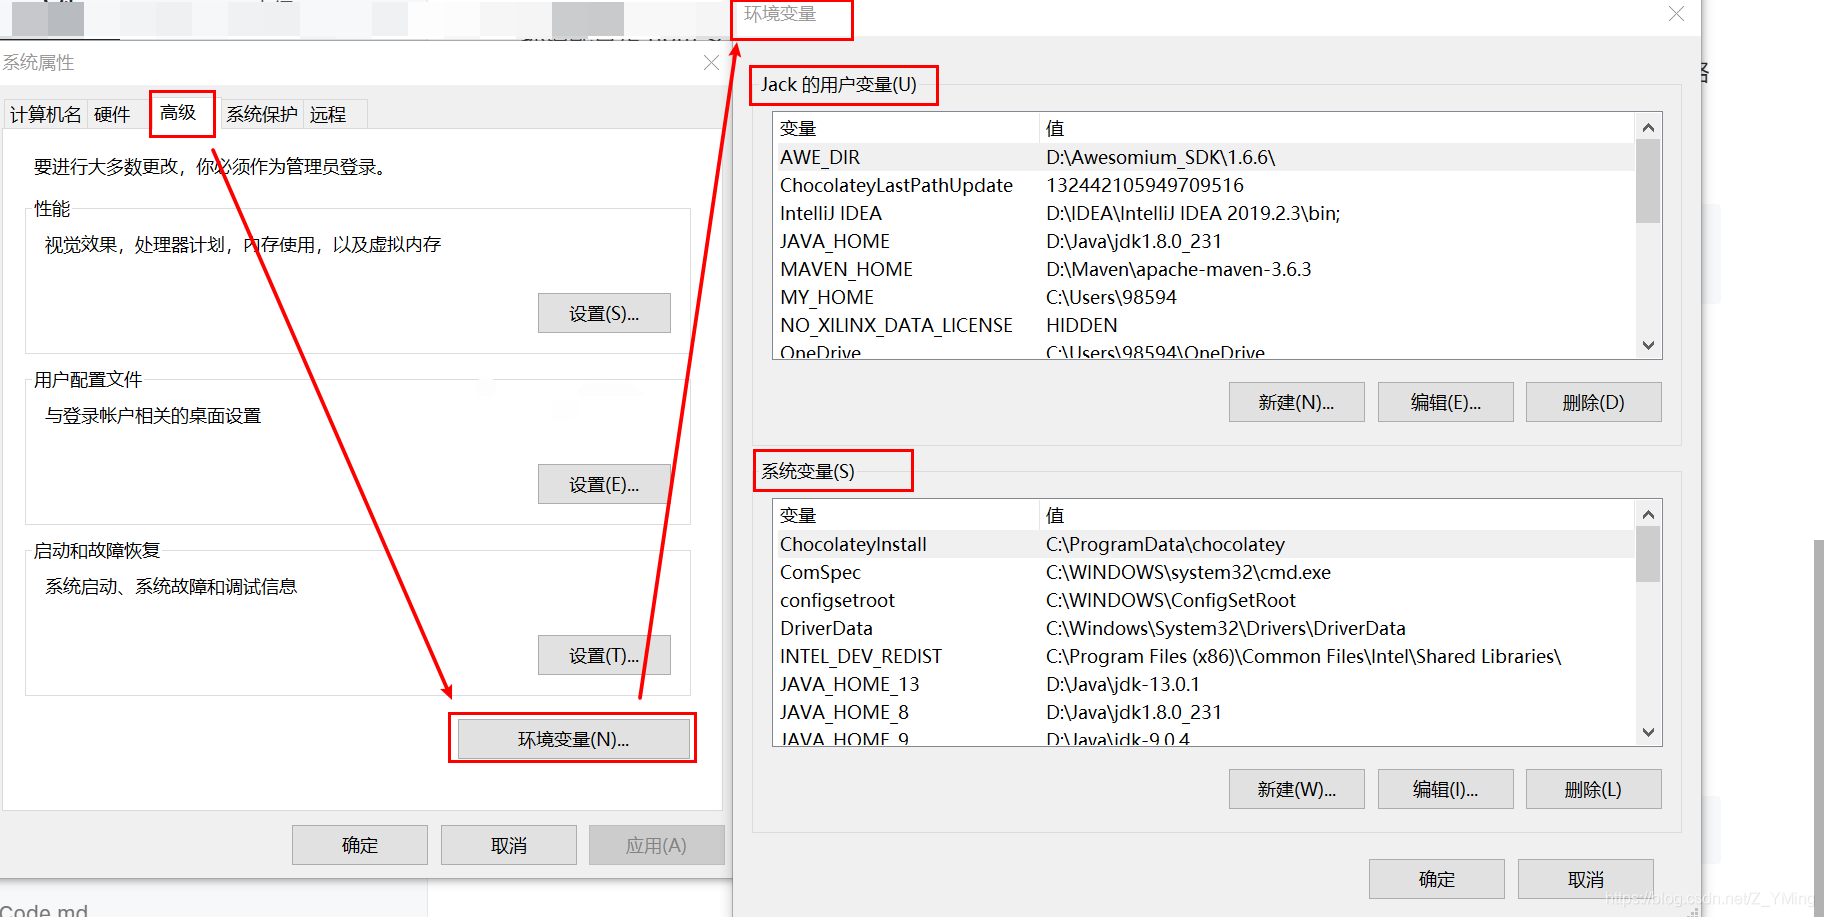Screen dimensions: 1824x917
Task: Open 环境变量(N)... button
Action: [x=573, y=739]
